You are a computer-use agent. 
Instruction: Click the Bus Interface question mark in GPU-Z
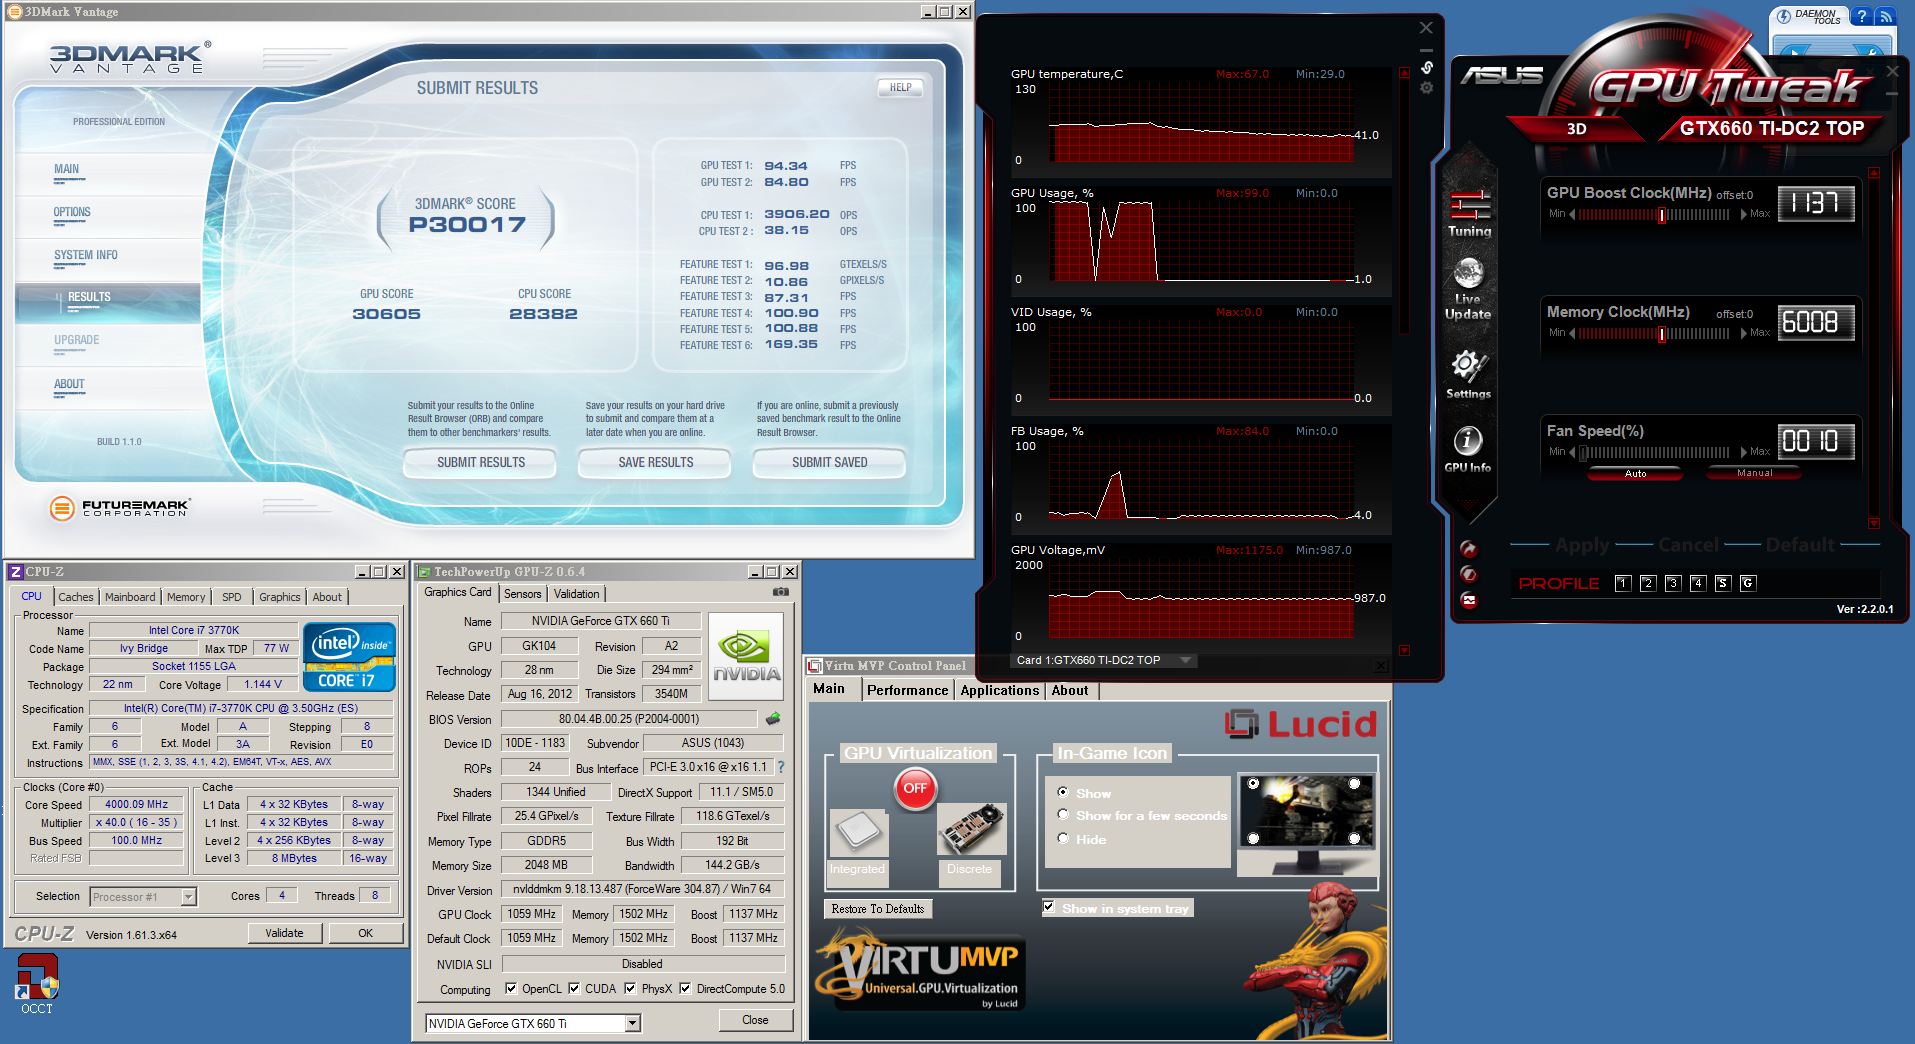pyautogui.click(x=781, y=768)
